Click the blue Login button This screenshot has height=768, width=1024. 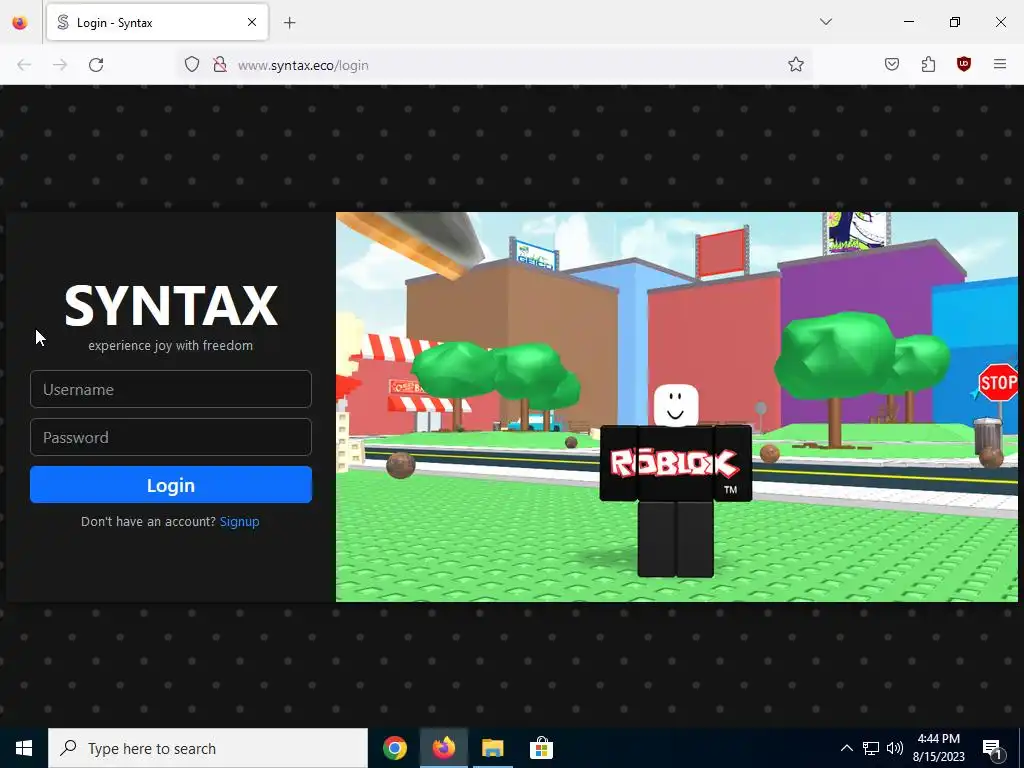pyautogui.click(x=170, y=485)
